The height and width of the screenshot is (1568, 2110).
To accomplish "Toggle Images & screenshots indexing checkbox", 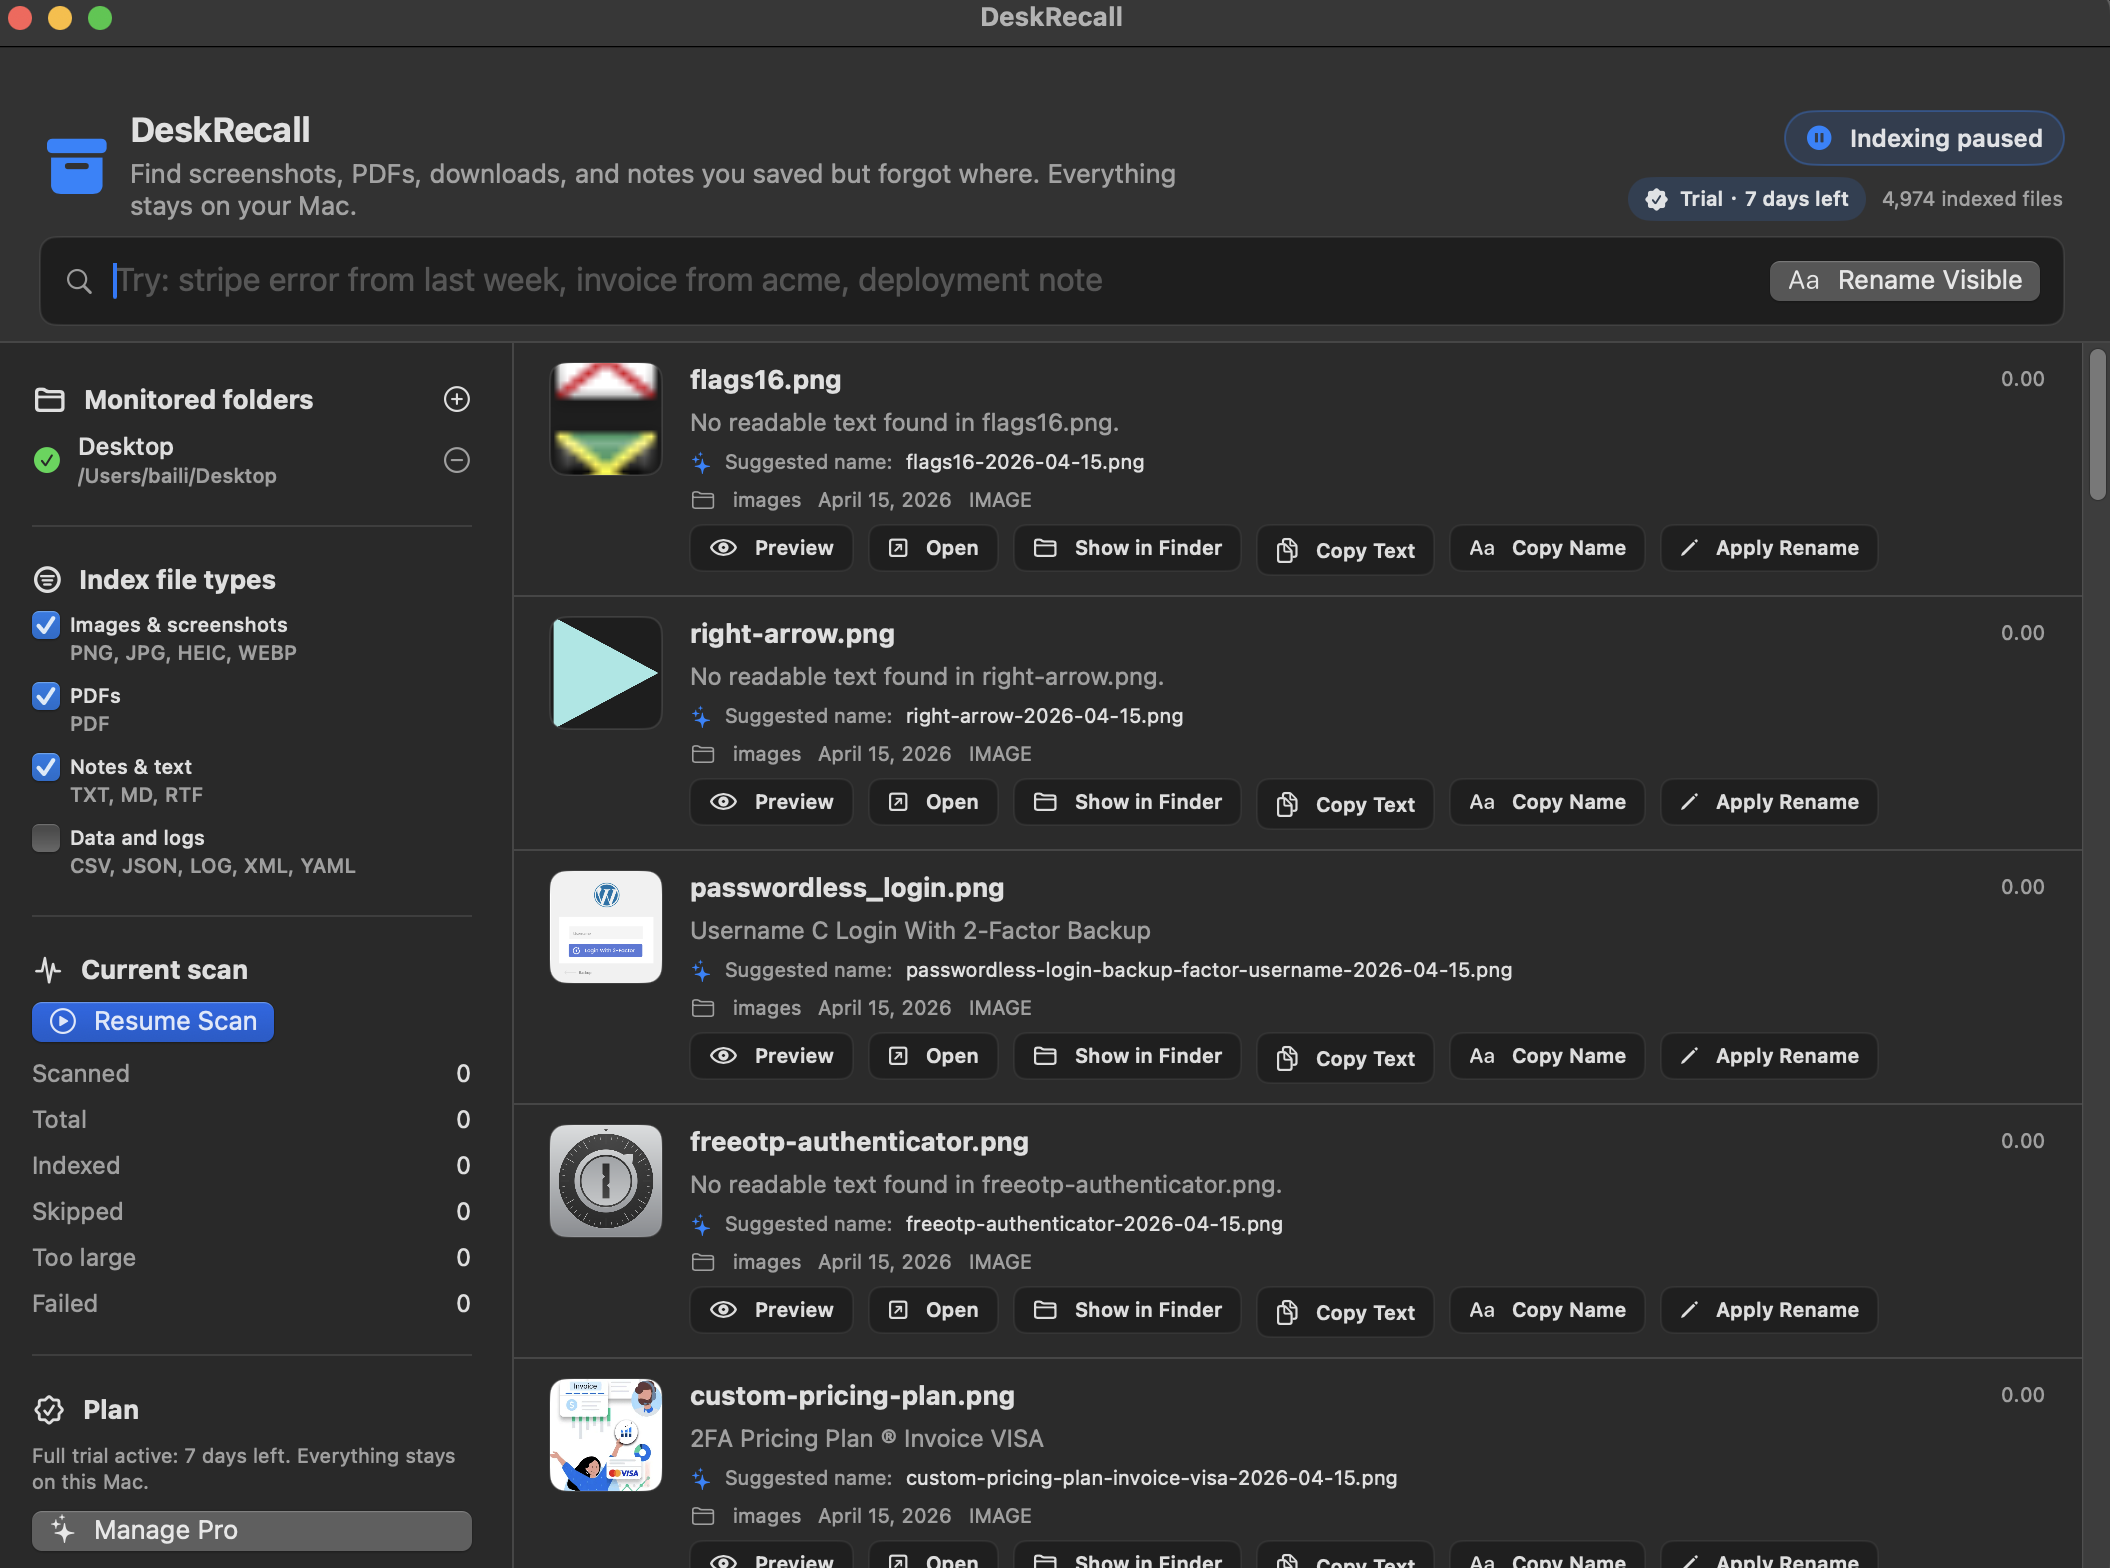I will (46, 625).
